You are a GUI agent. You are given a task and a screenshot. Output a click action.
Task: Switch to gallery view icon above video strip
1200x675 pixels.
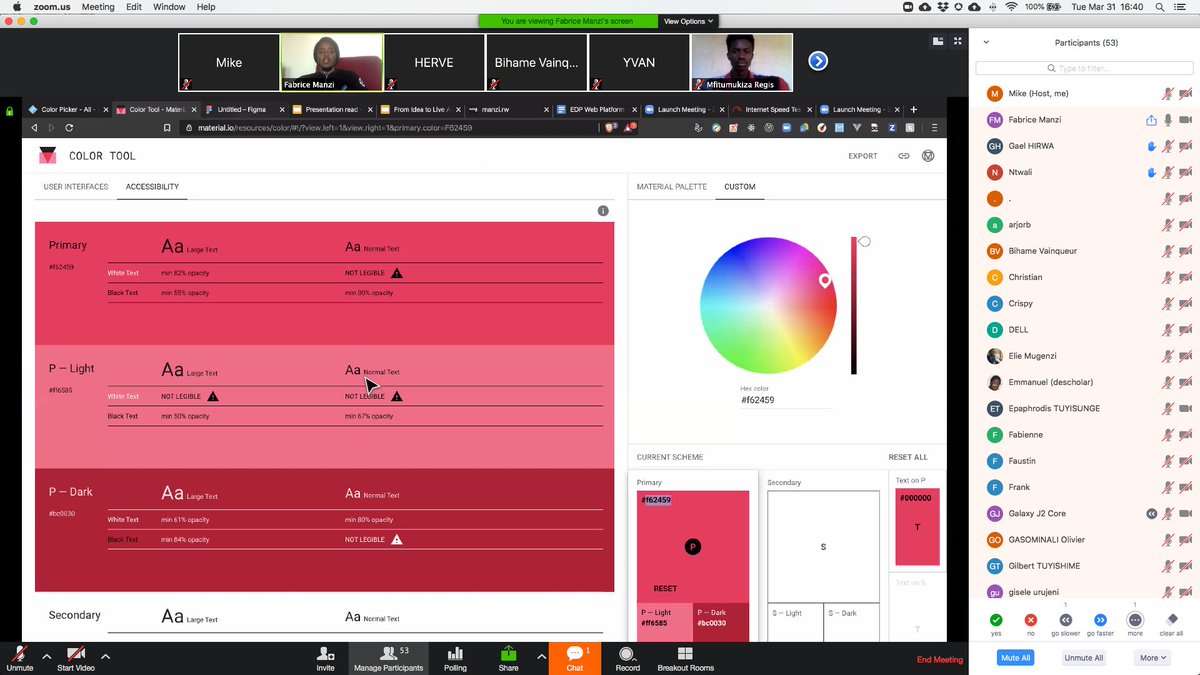pos(938,41)
